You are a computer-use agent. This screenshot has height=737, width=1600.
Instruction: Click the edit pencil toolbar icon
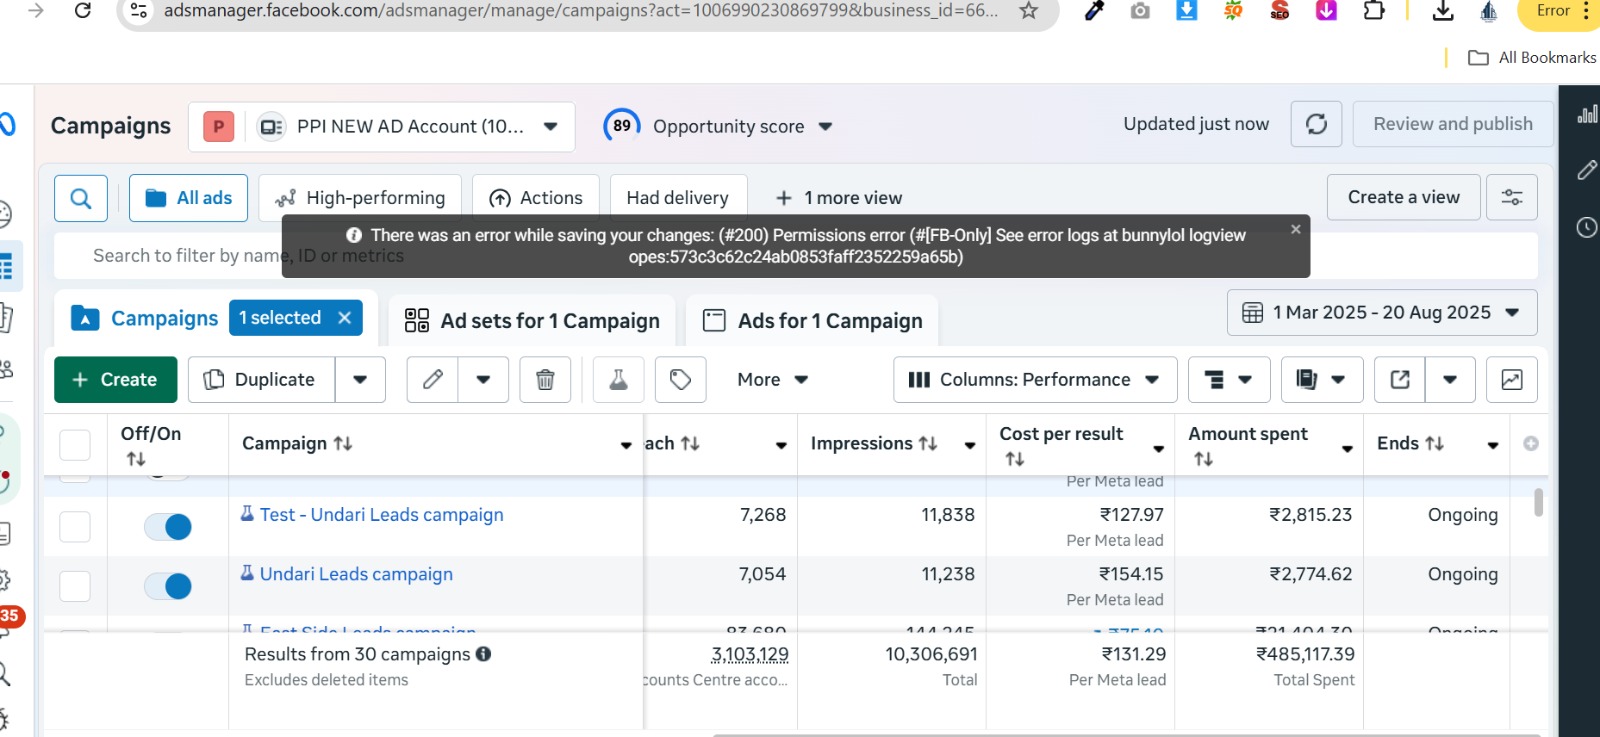433,380
